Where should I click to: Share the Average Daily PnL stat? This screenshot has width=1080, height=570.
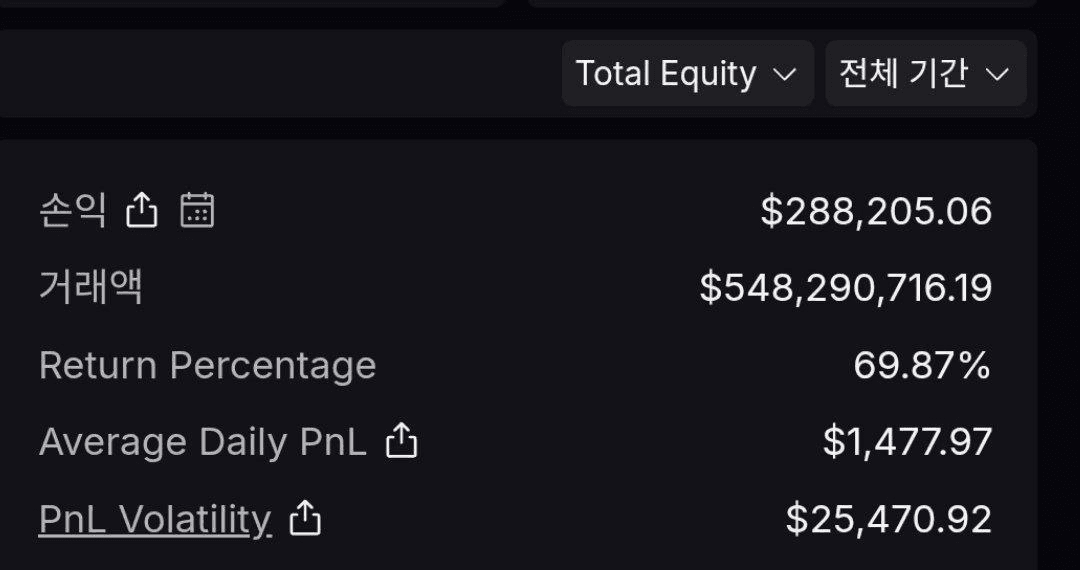click(x=402, y=441)
